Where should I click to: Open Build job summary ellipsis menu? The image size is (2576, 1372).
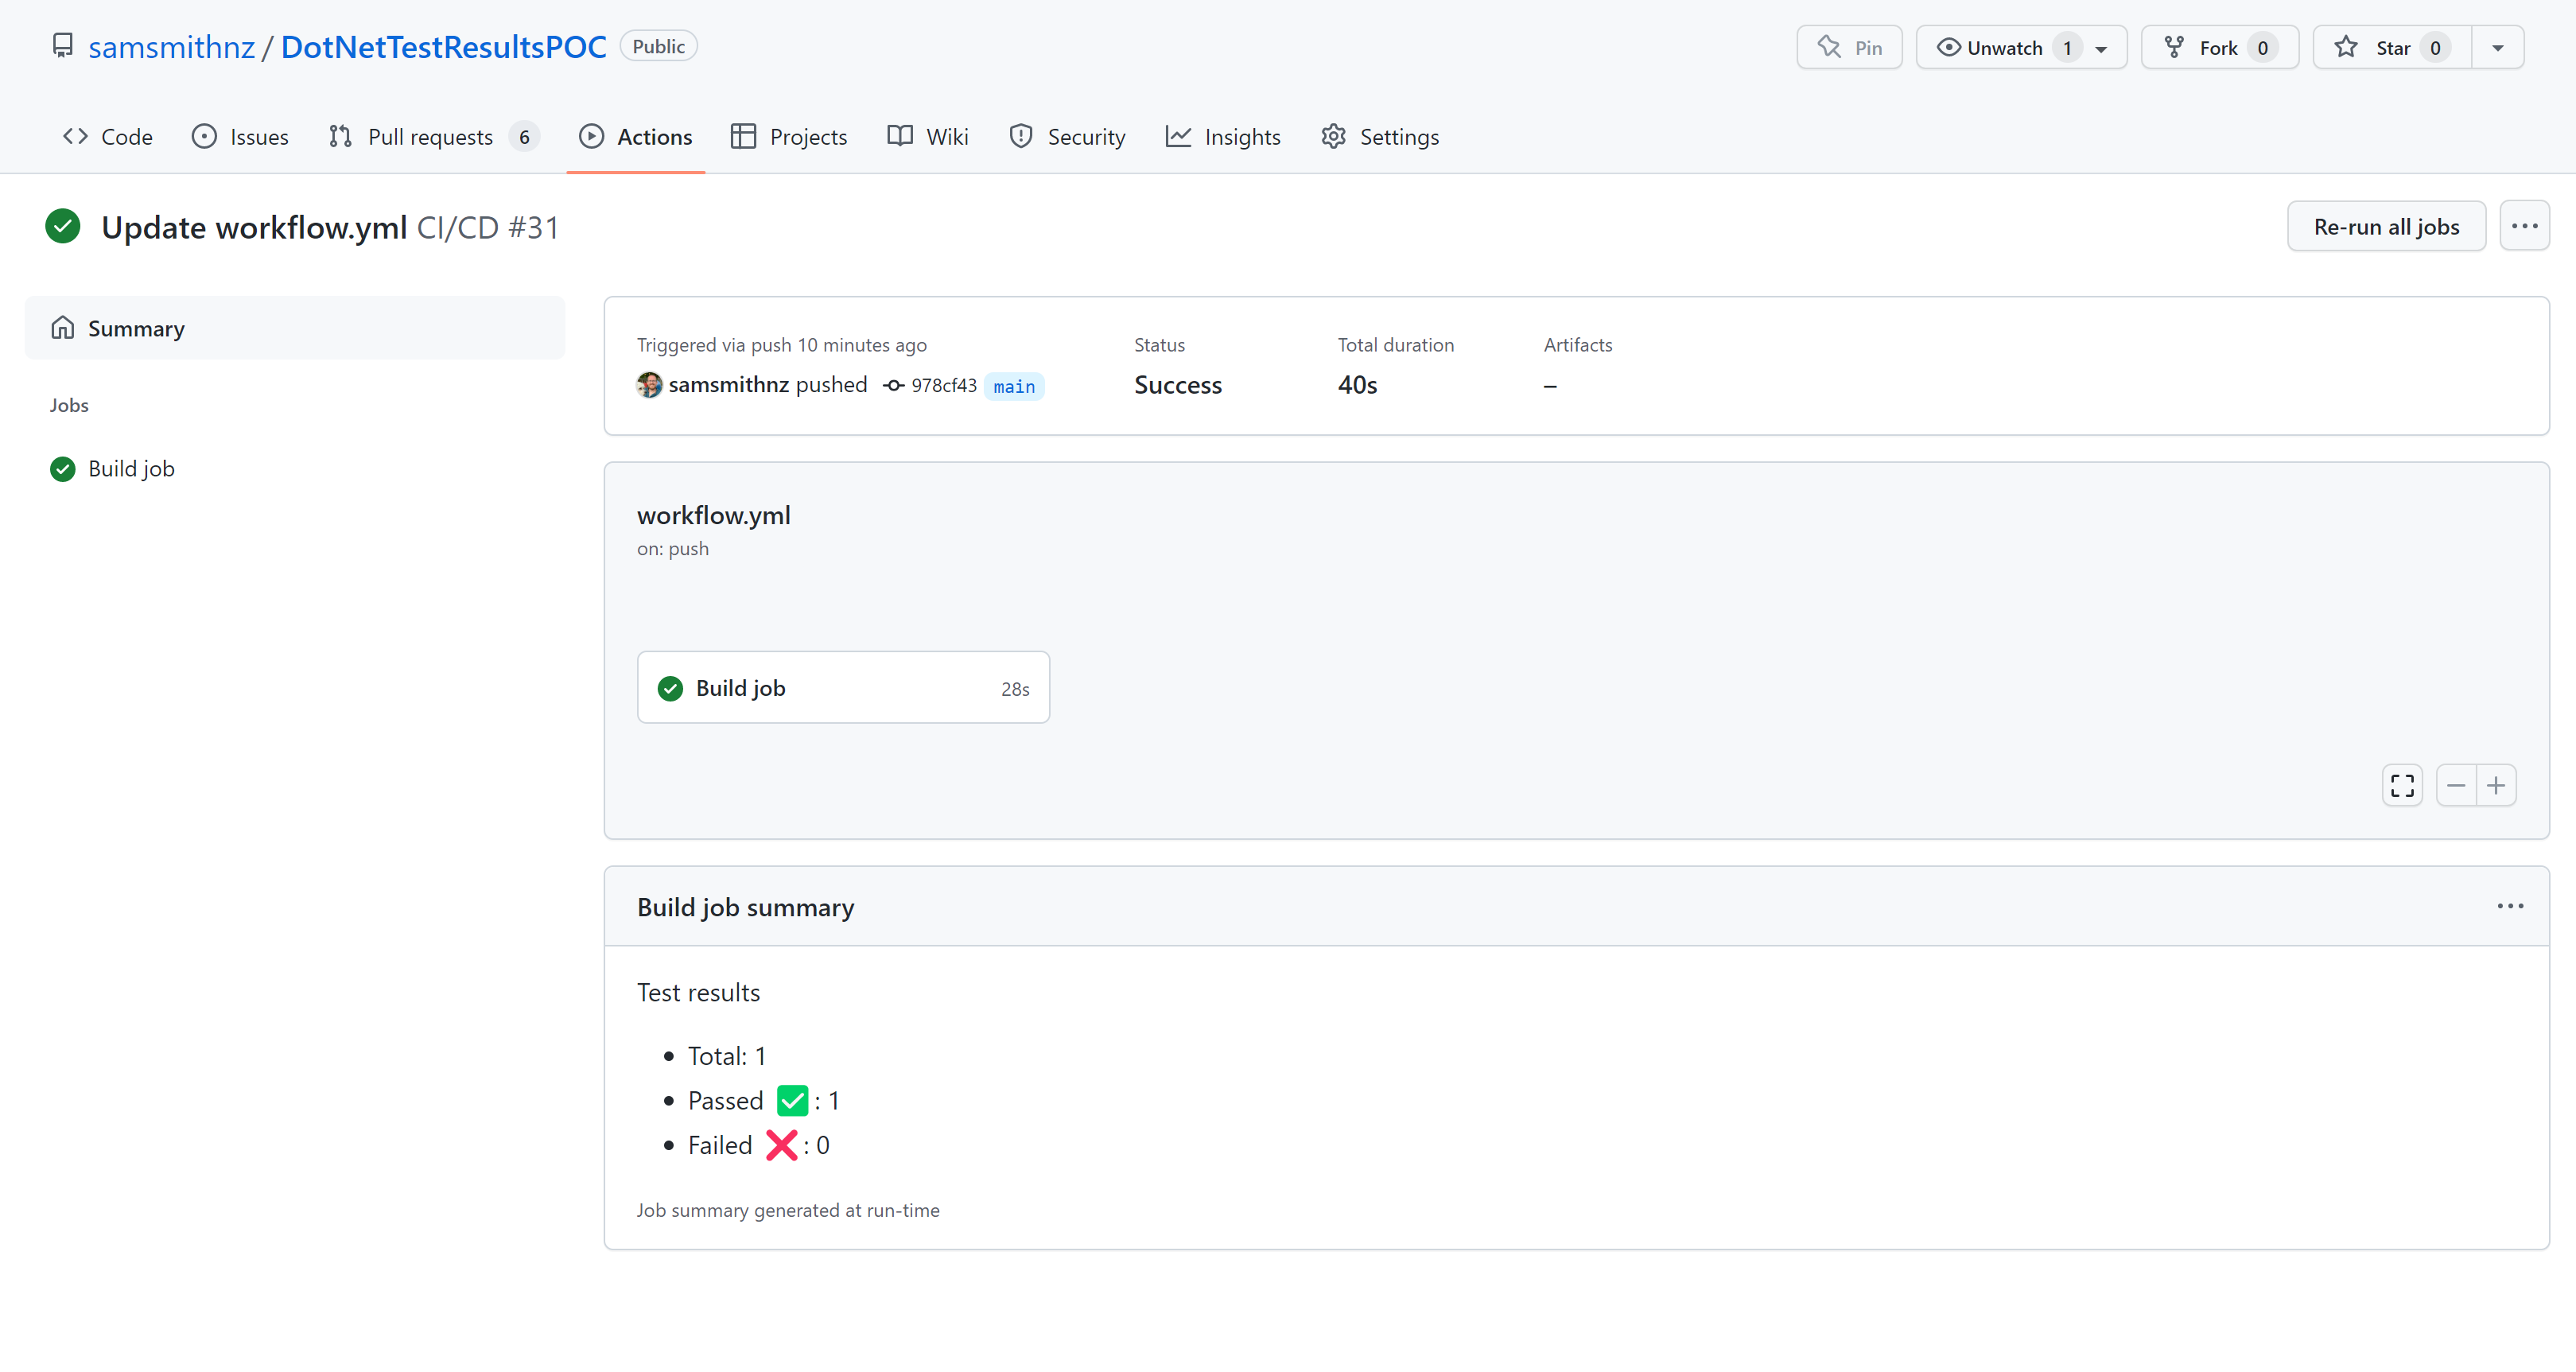[x=2510, y=907]
